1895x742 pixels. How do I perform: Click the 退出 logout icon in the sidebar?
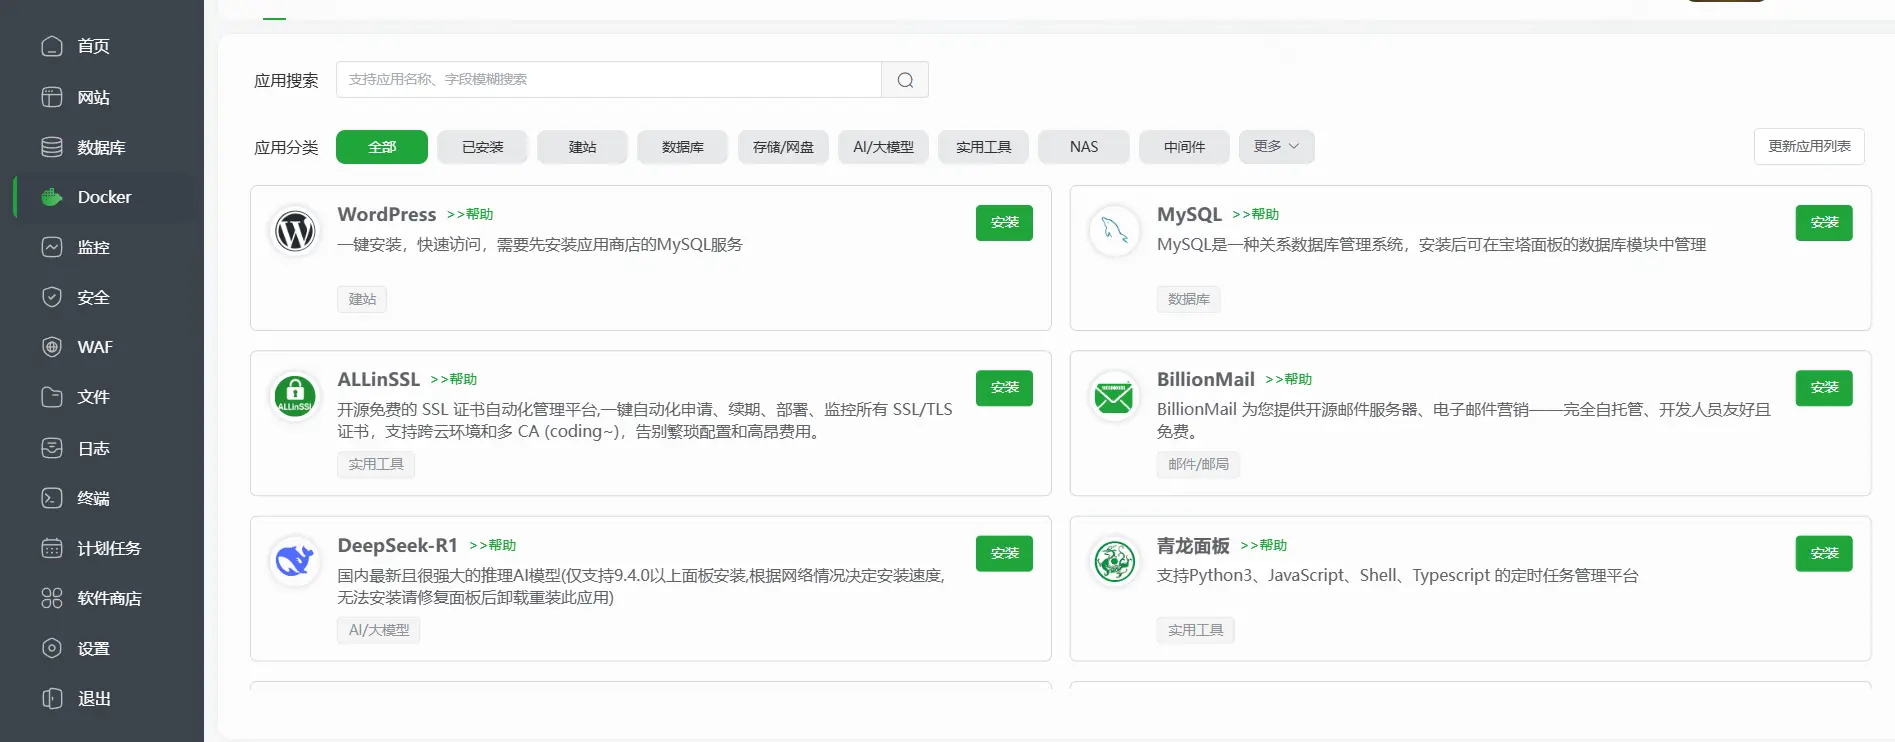click(x=52, y=698)
